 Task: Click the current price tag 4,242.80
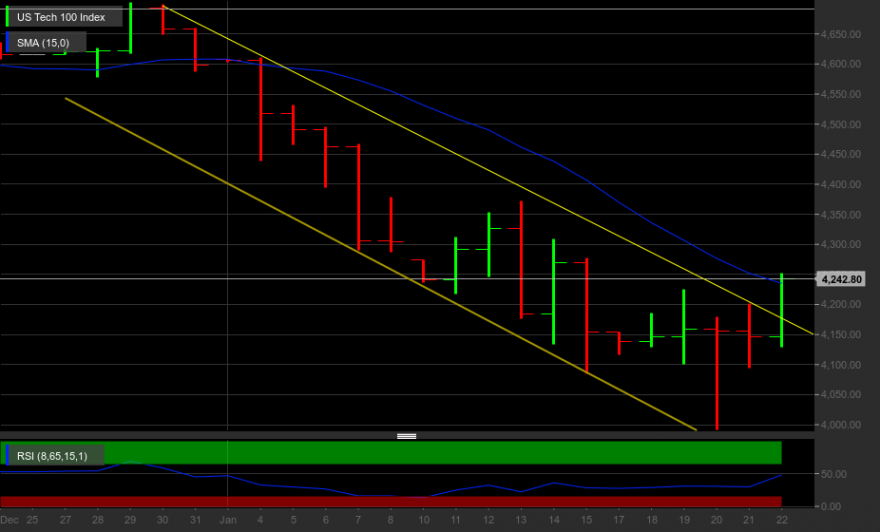coord(841,279)
